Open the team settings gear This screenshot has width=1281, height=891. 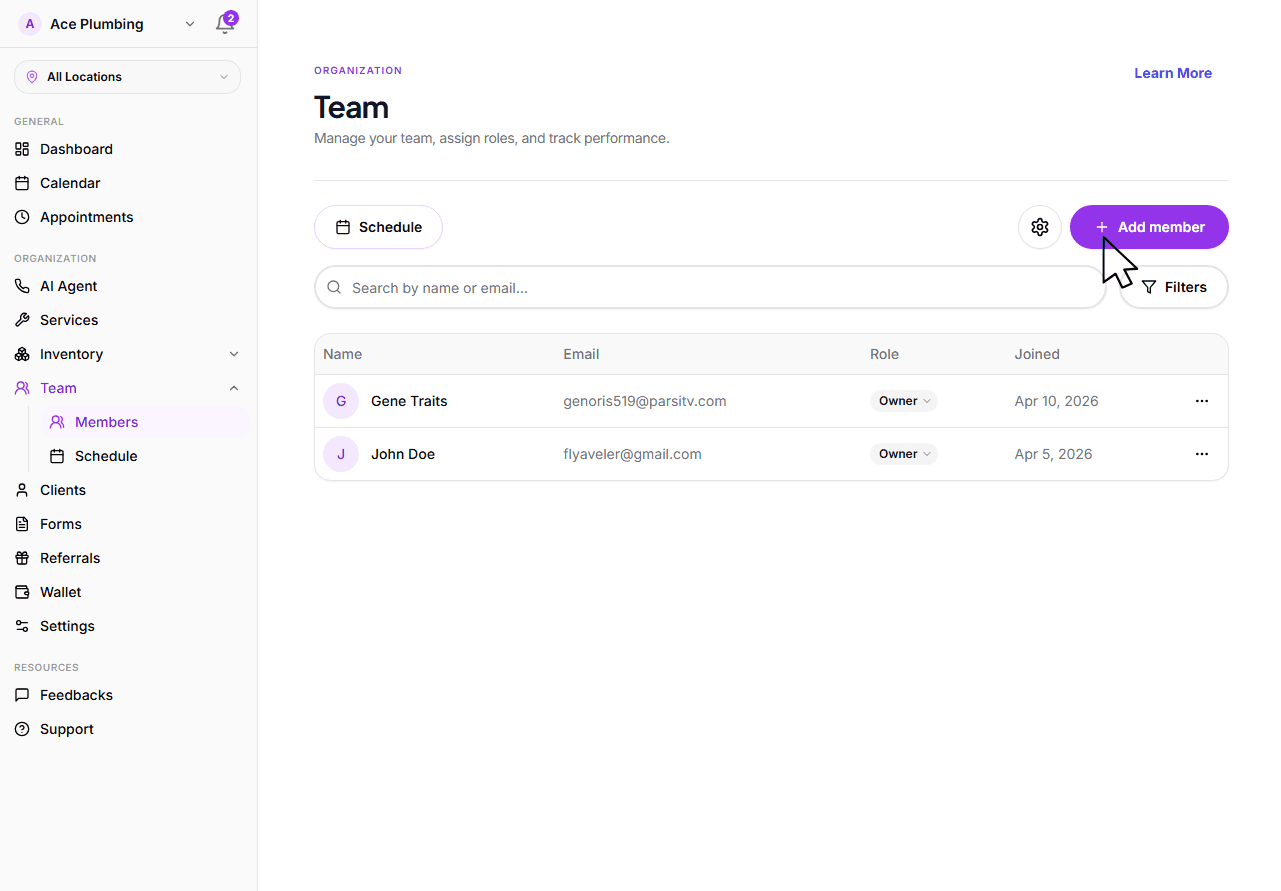click(1039, 227)
